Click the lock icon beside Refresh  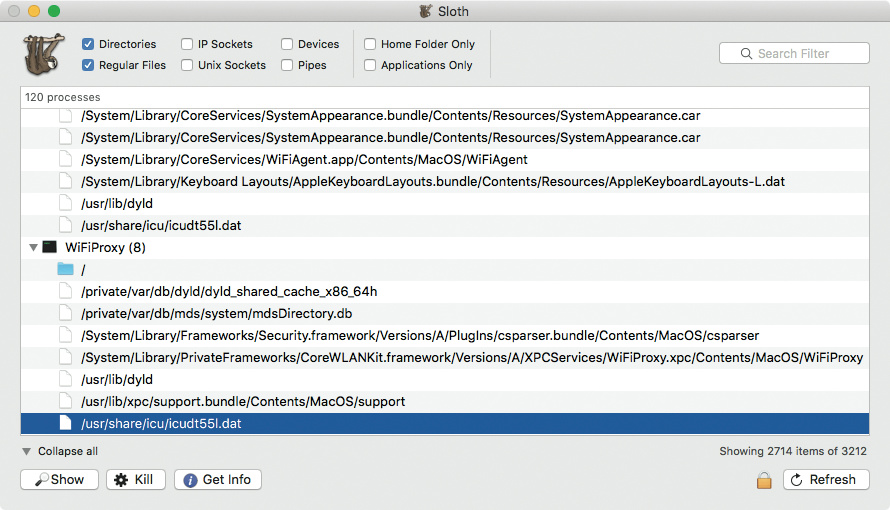764,480
